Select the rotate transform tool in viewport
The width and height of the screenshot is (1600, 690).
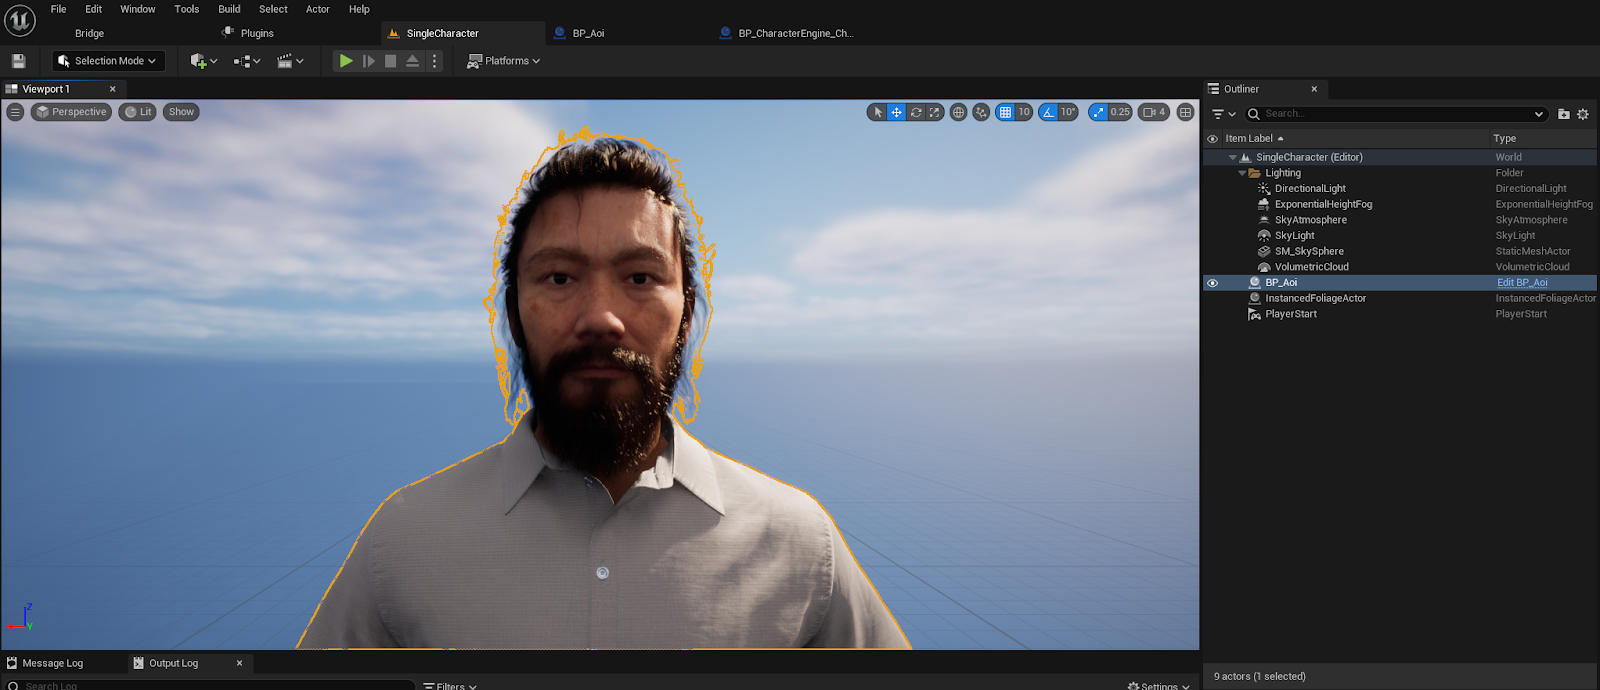pyautogui.click(x=916, y=113)
